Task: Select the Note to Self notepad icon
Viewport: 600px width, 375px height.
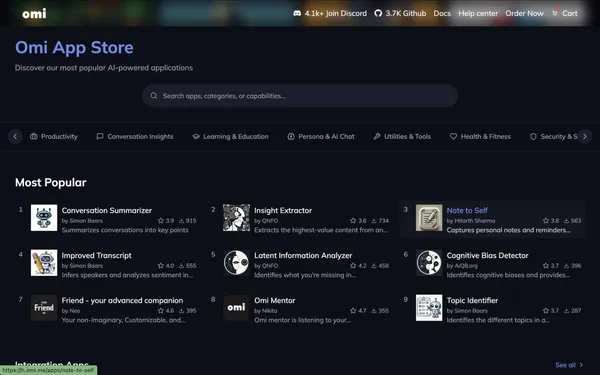Action: tap(429, 218)
